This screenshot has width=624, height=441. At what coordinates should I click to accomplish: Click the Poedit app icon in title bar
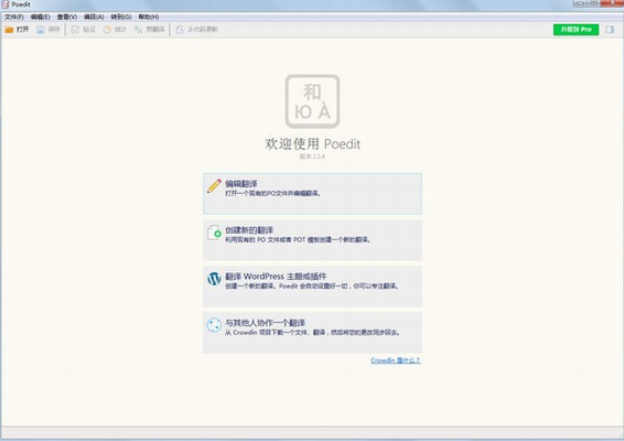pos(5,4)
